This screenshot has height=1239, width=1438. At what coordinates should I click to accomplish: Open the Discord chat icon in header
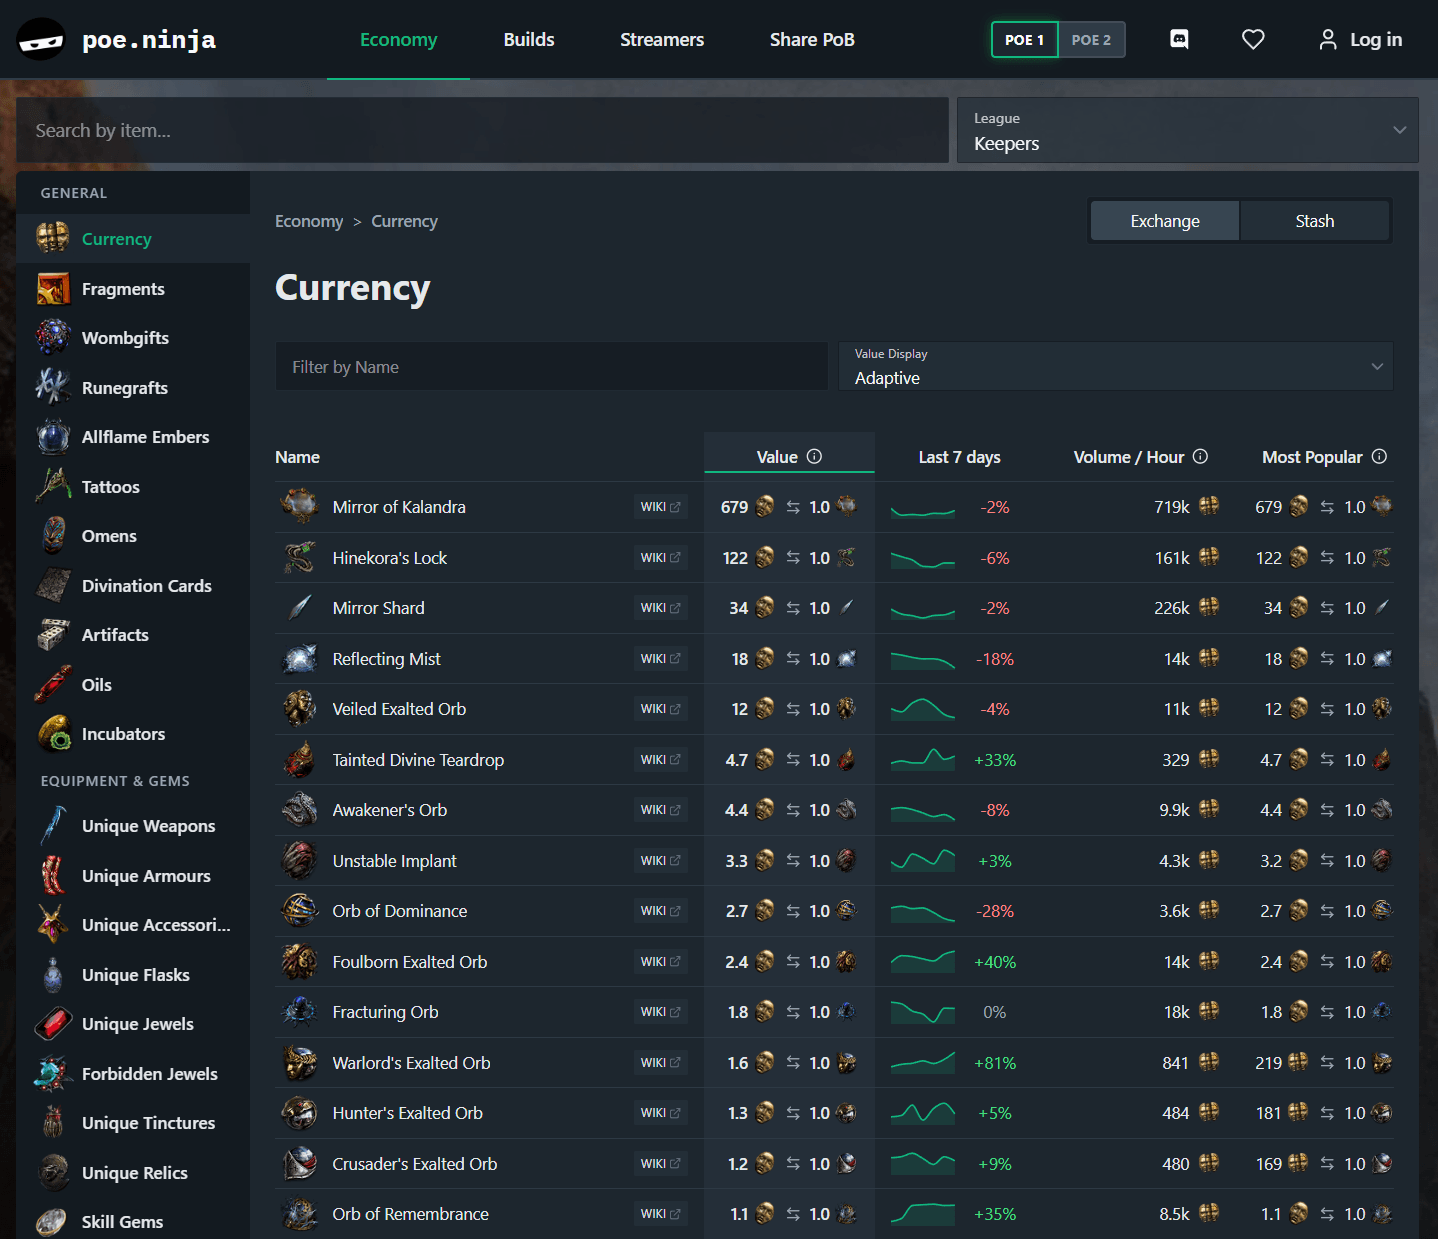1179,39
